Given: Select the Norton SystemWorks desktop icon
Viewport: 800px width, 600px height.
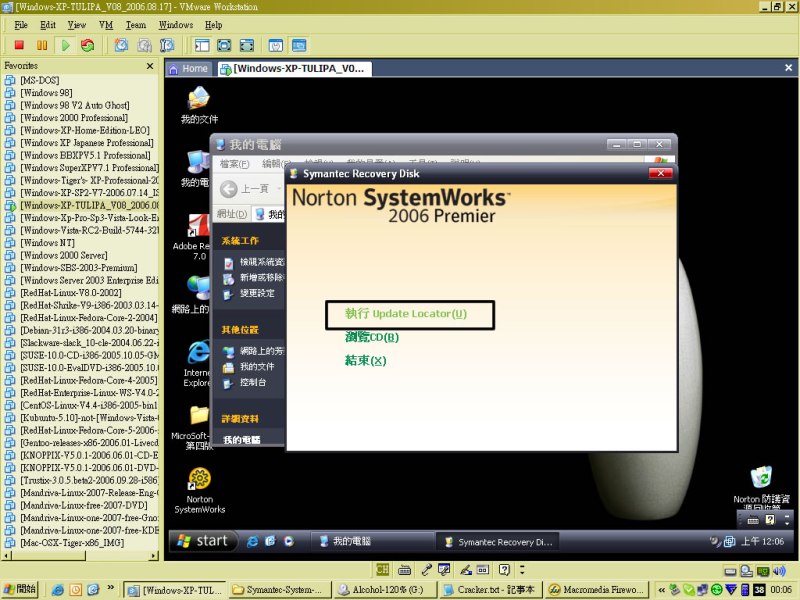Looking at the screenshot, I should point(199,491).
